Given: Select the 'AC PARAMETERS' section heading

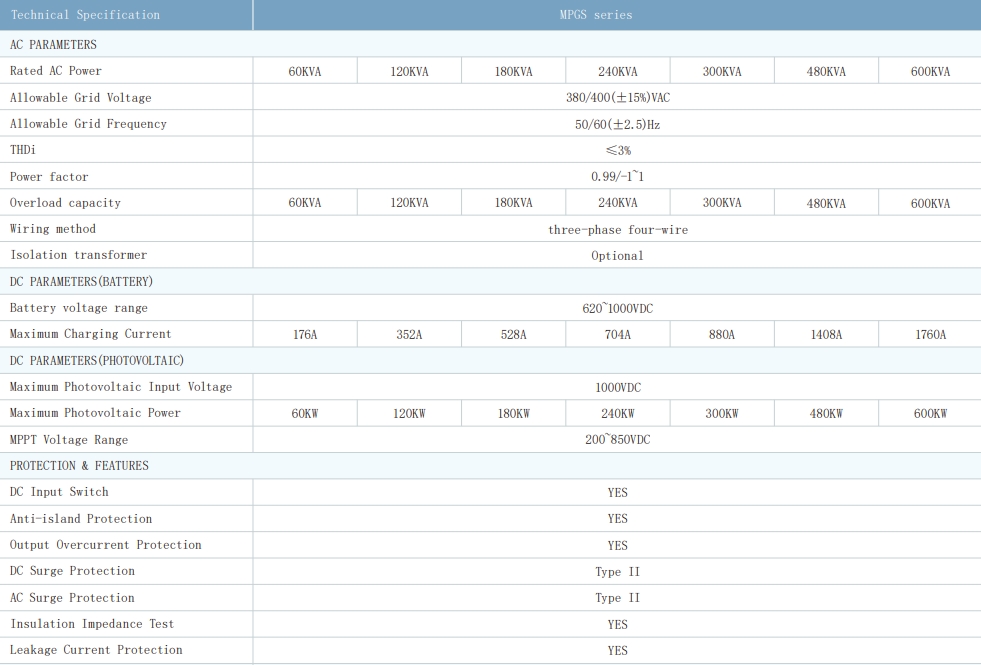Looking at the screenshot, I should [53, 45].
